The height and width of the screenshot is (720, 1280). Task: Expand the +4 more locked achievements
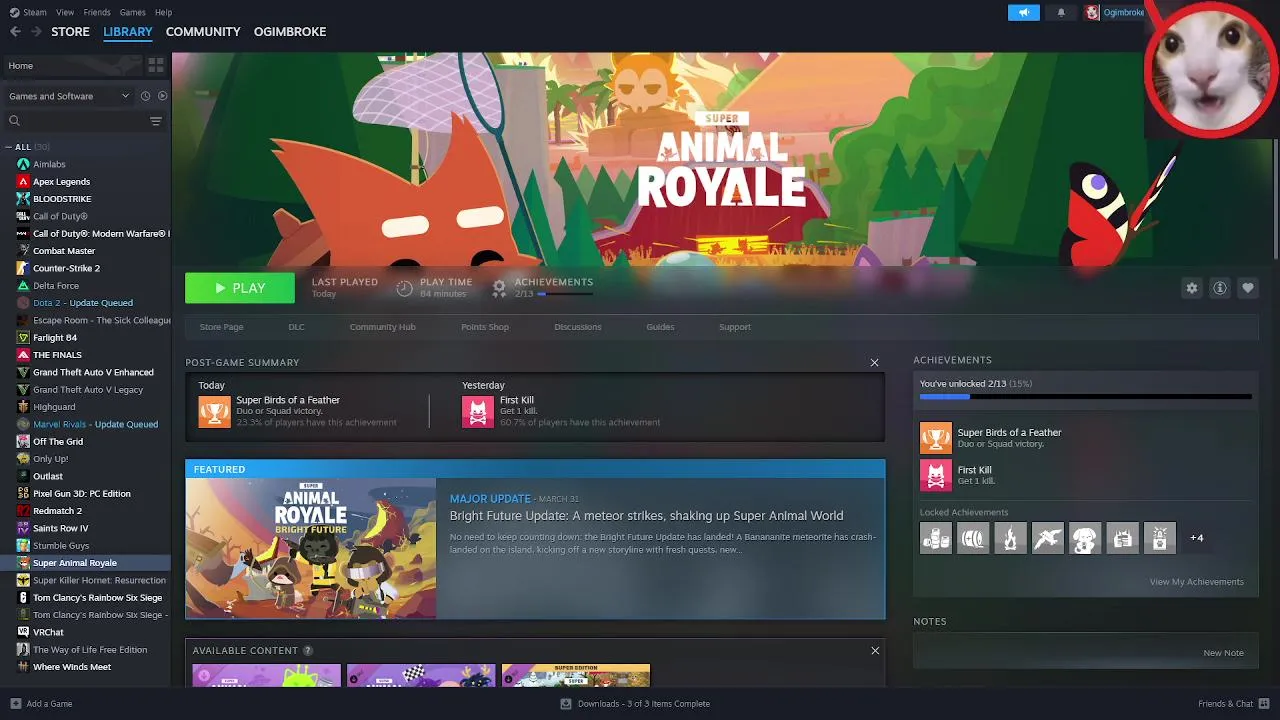click(1196, 538)
